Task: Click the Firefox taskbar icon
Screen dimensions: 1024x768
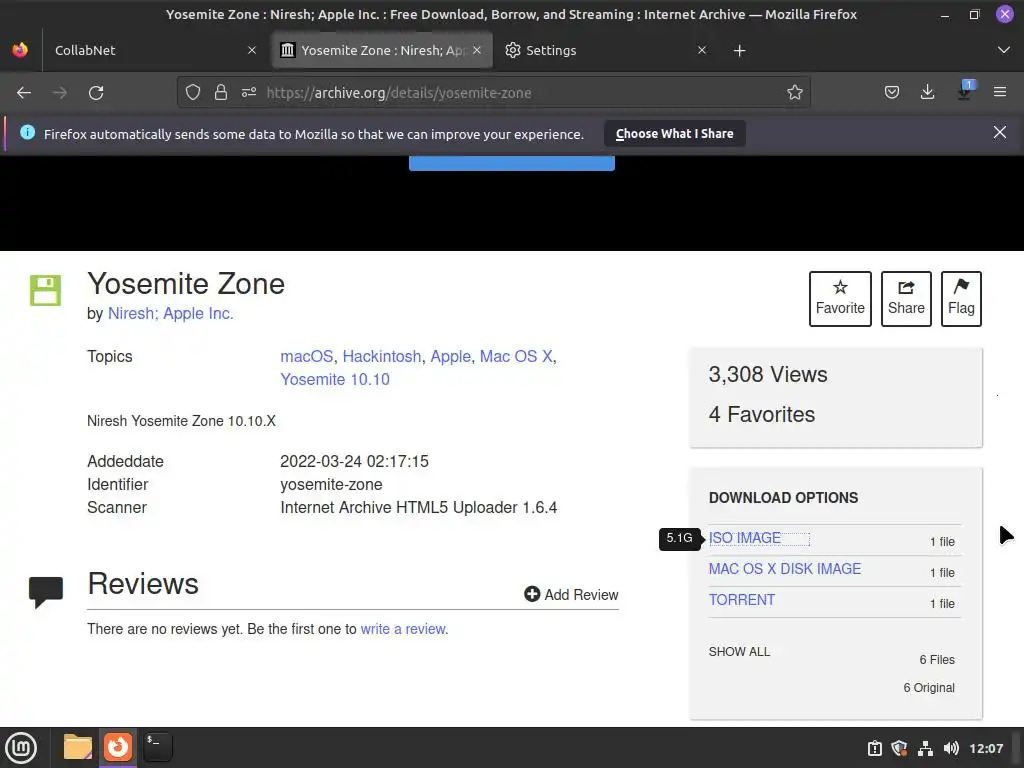Action: pos(118,748)
